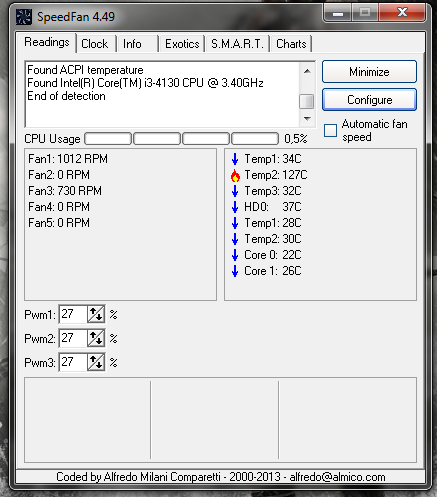Viewport: 437px width, 497px height.
Task: Click the 'Coded by Alfredo Milani Comparetti' status bar
Action: pos(220,477)
